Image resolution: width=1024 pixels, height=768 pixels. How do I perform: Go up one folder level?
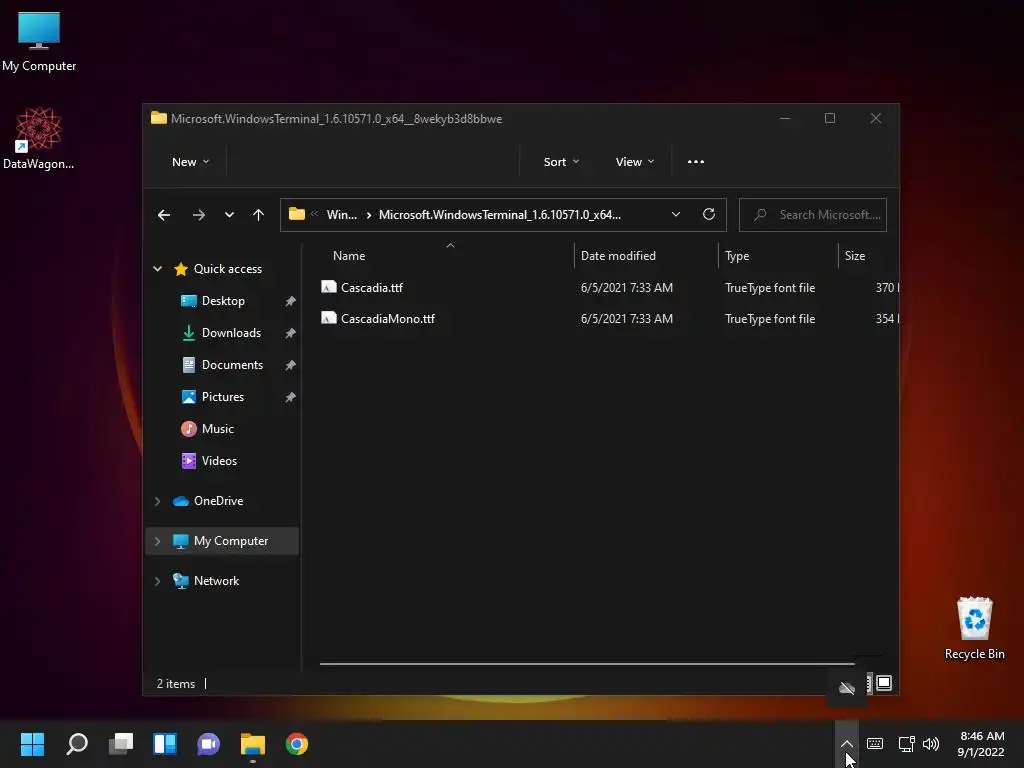pos(259,215)
